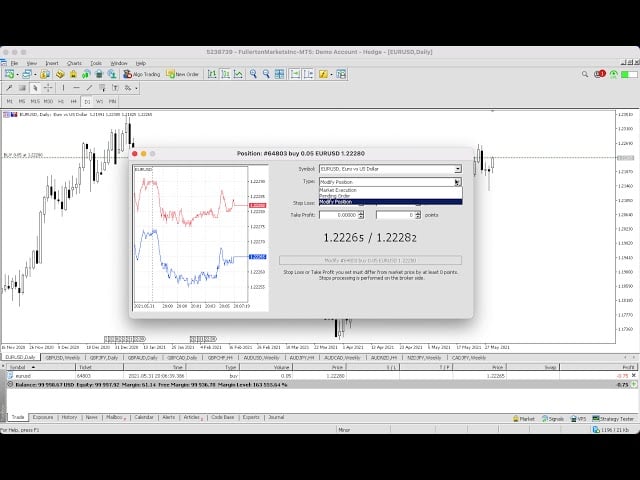The width and height of the screenshot is (640, 480).
Task: Choose Pending Order from Type list
Action: (x=391, y=196)
